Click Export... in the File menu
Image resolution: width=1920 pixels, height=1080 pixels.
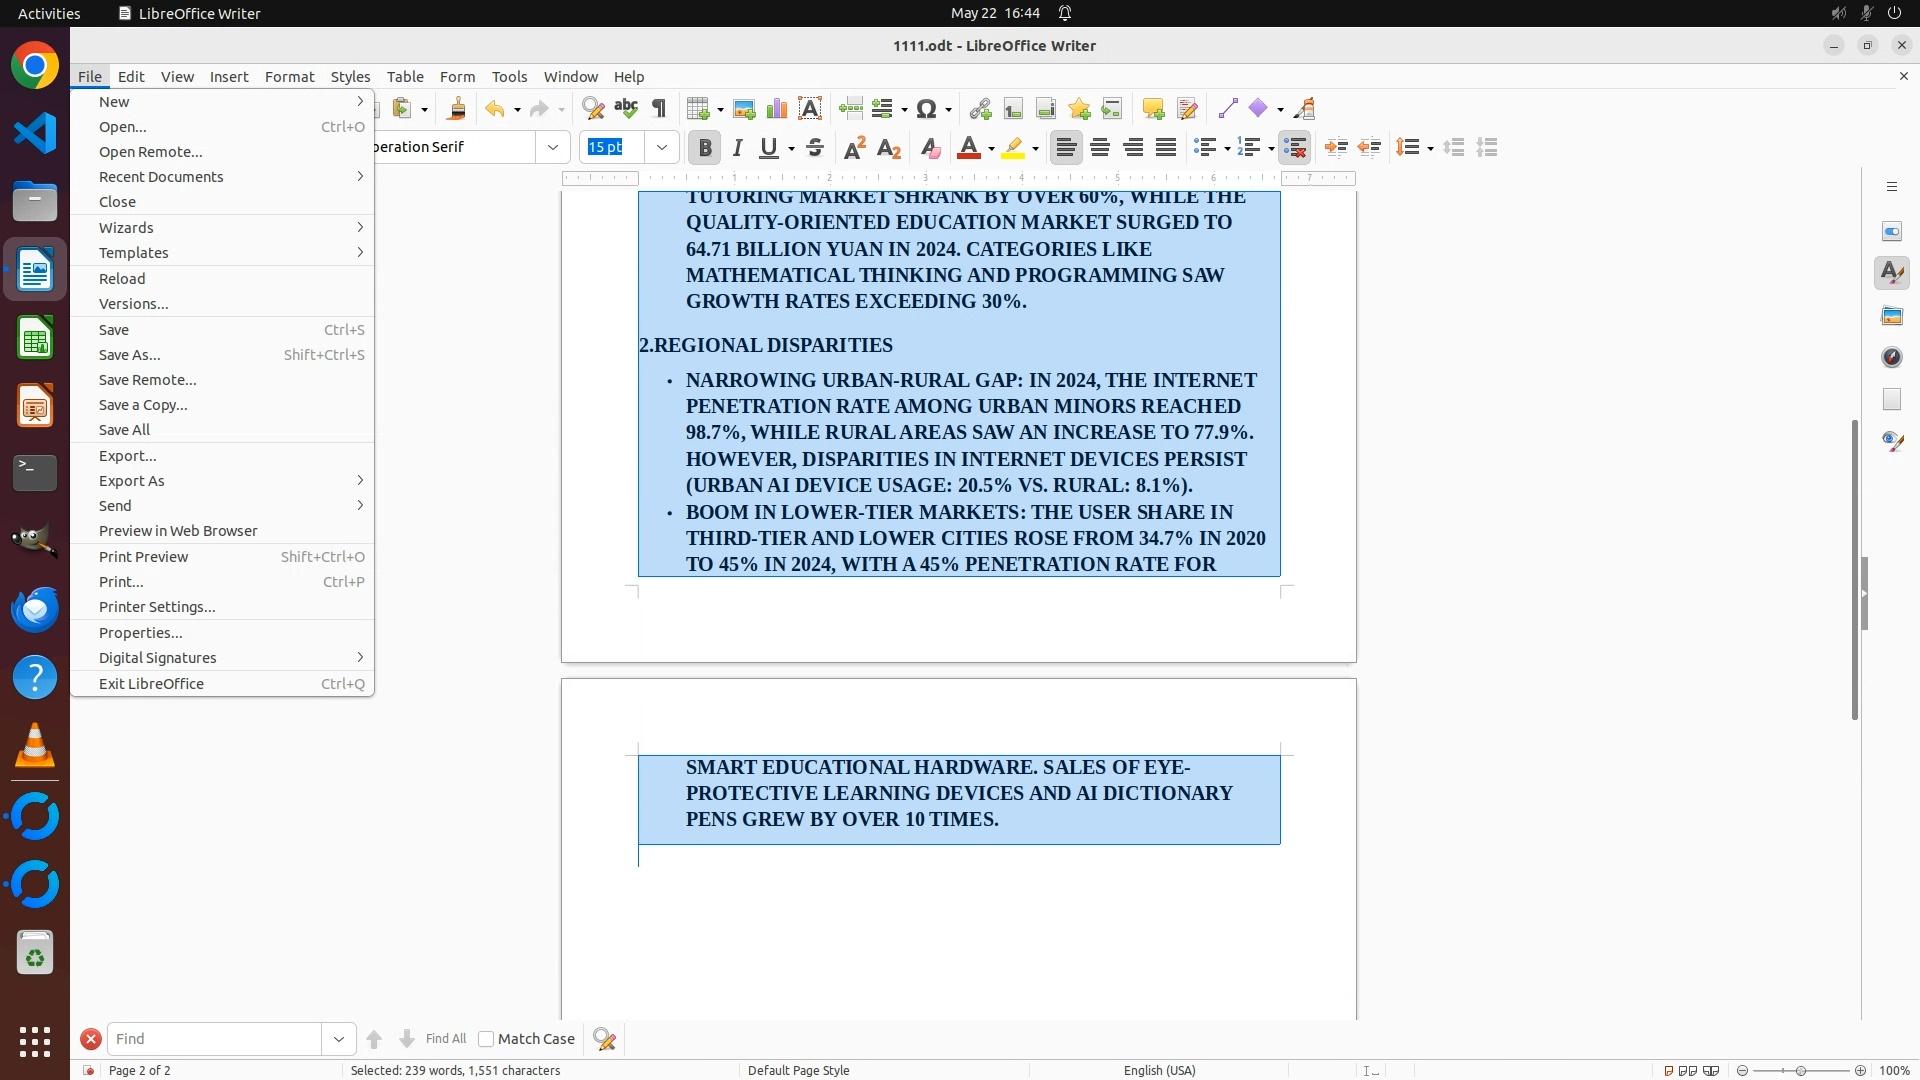[128, 456]
